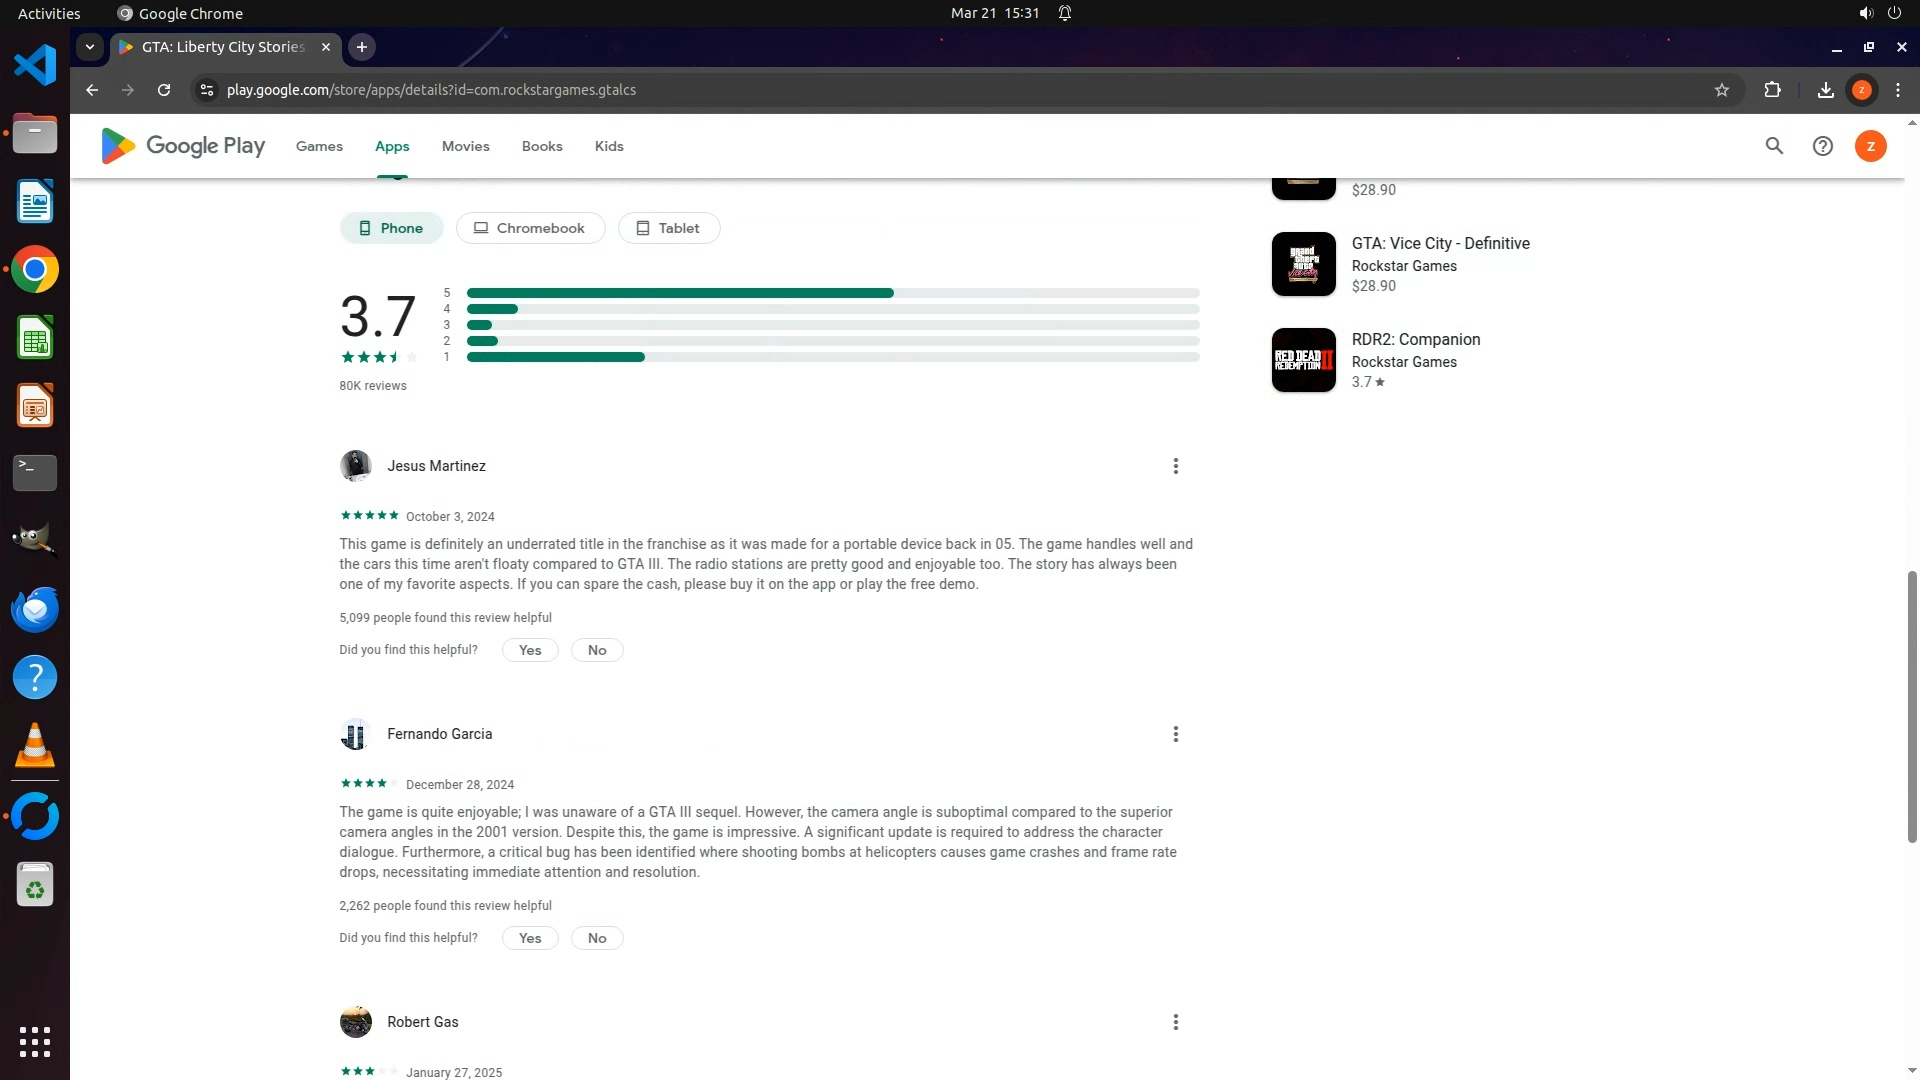Image resolution: width=1920 pixels, height=1080 pixels.
Task: Select the Phone device filter chip
Action: (x=391, y=228)
